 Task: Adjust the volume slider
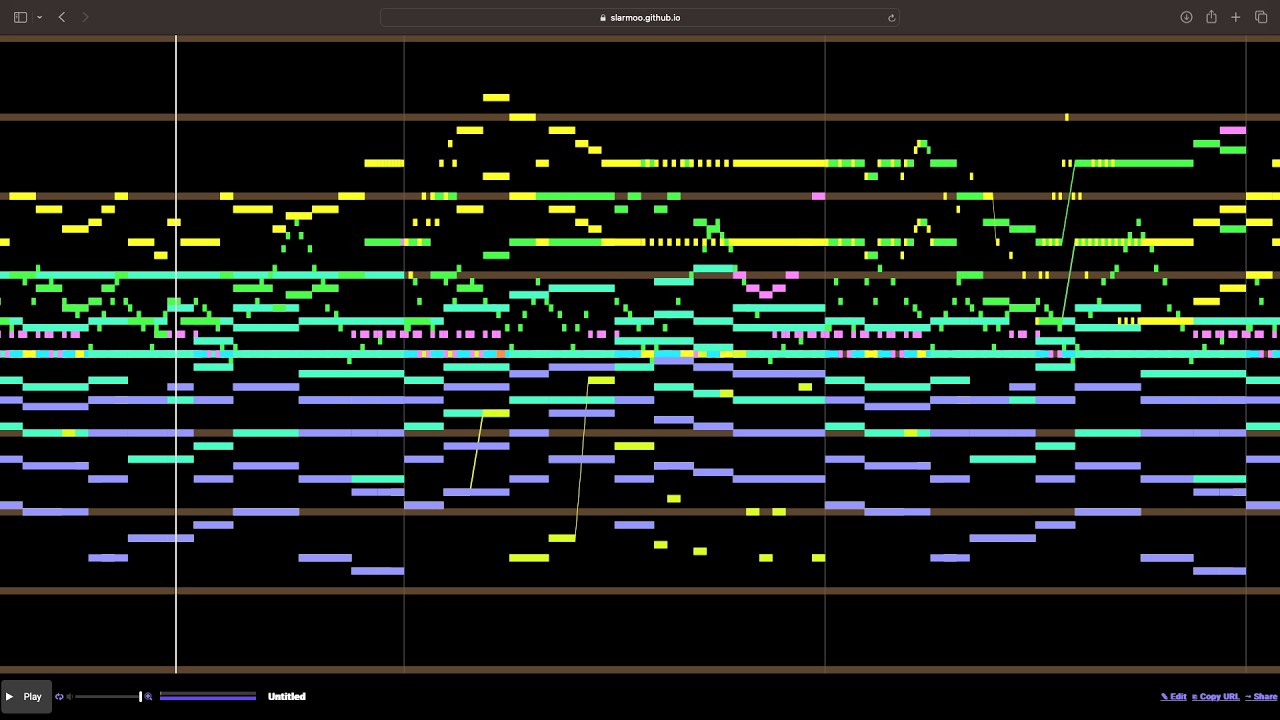(108, 697)
